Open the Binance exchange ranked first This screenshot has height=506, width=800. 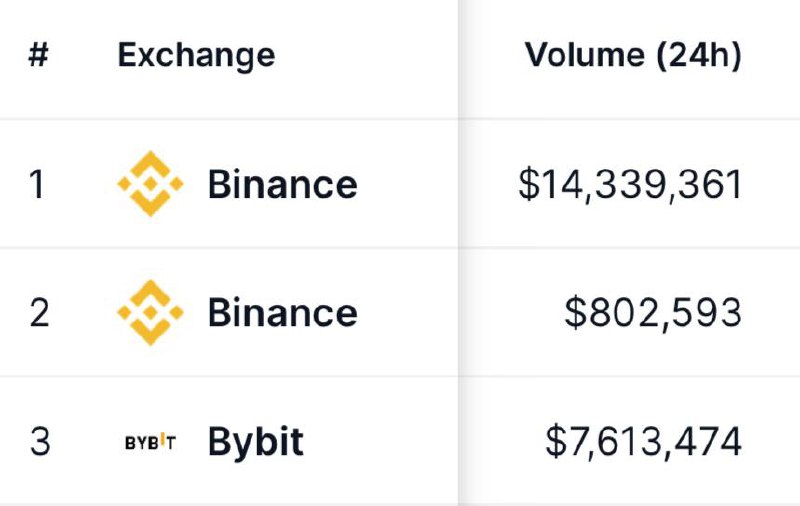(x=282, y=185)
